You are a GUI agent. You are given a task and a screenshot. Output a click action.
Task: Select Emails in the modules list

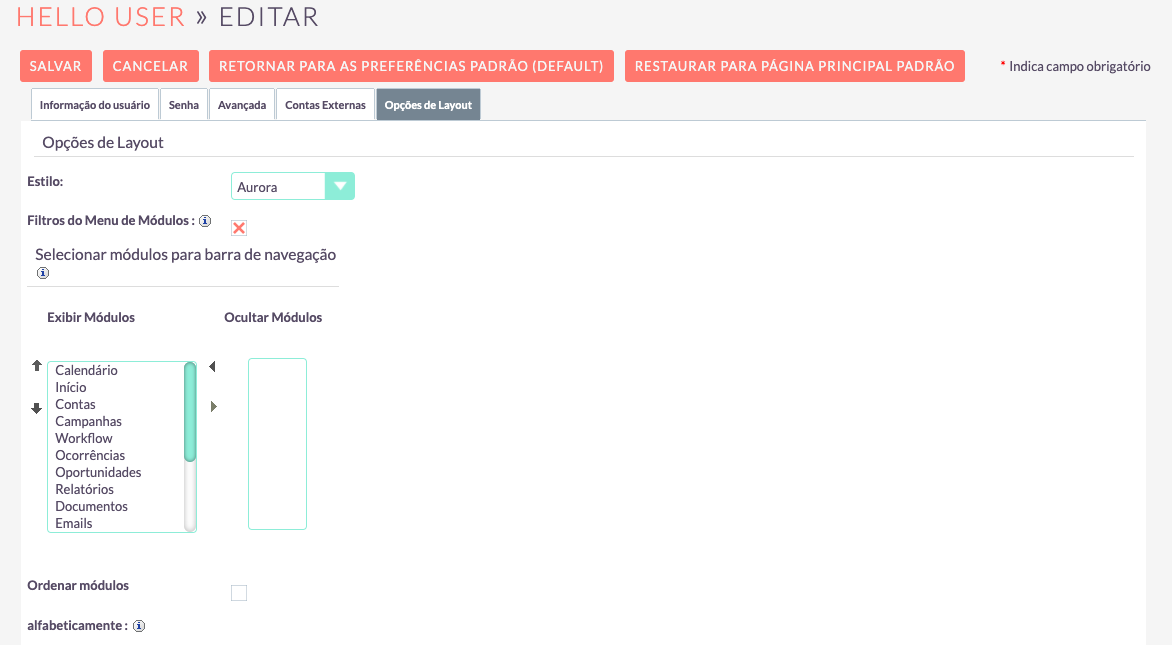pyautogui.click(x=74, y=523)
